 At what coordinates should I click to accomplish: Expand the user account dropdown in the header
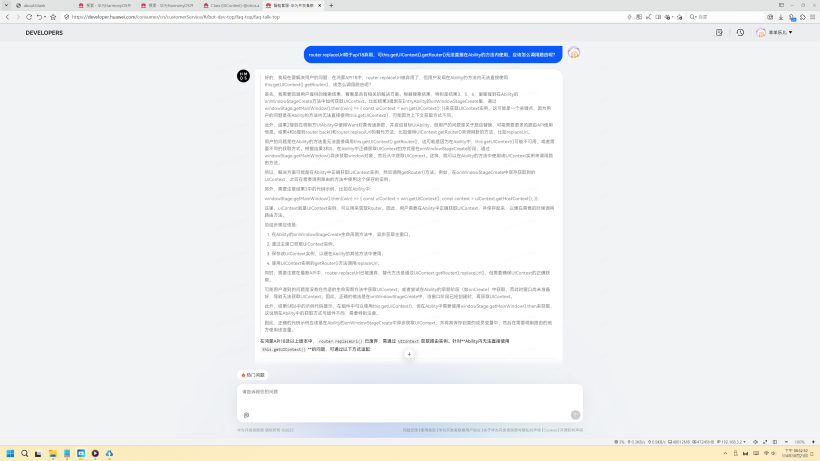tap(775, 33)
